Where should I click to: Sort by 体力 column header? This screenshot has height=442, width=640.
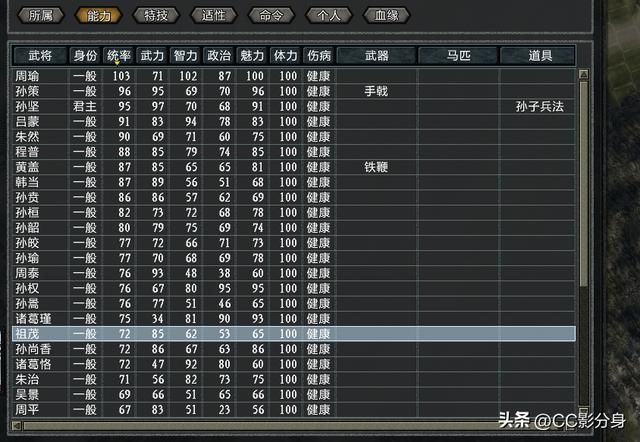pyautogui.click(x=285, y=56)
